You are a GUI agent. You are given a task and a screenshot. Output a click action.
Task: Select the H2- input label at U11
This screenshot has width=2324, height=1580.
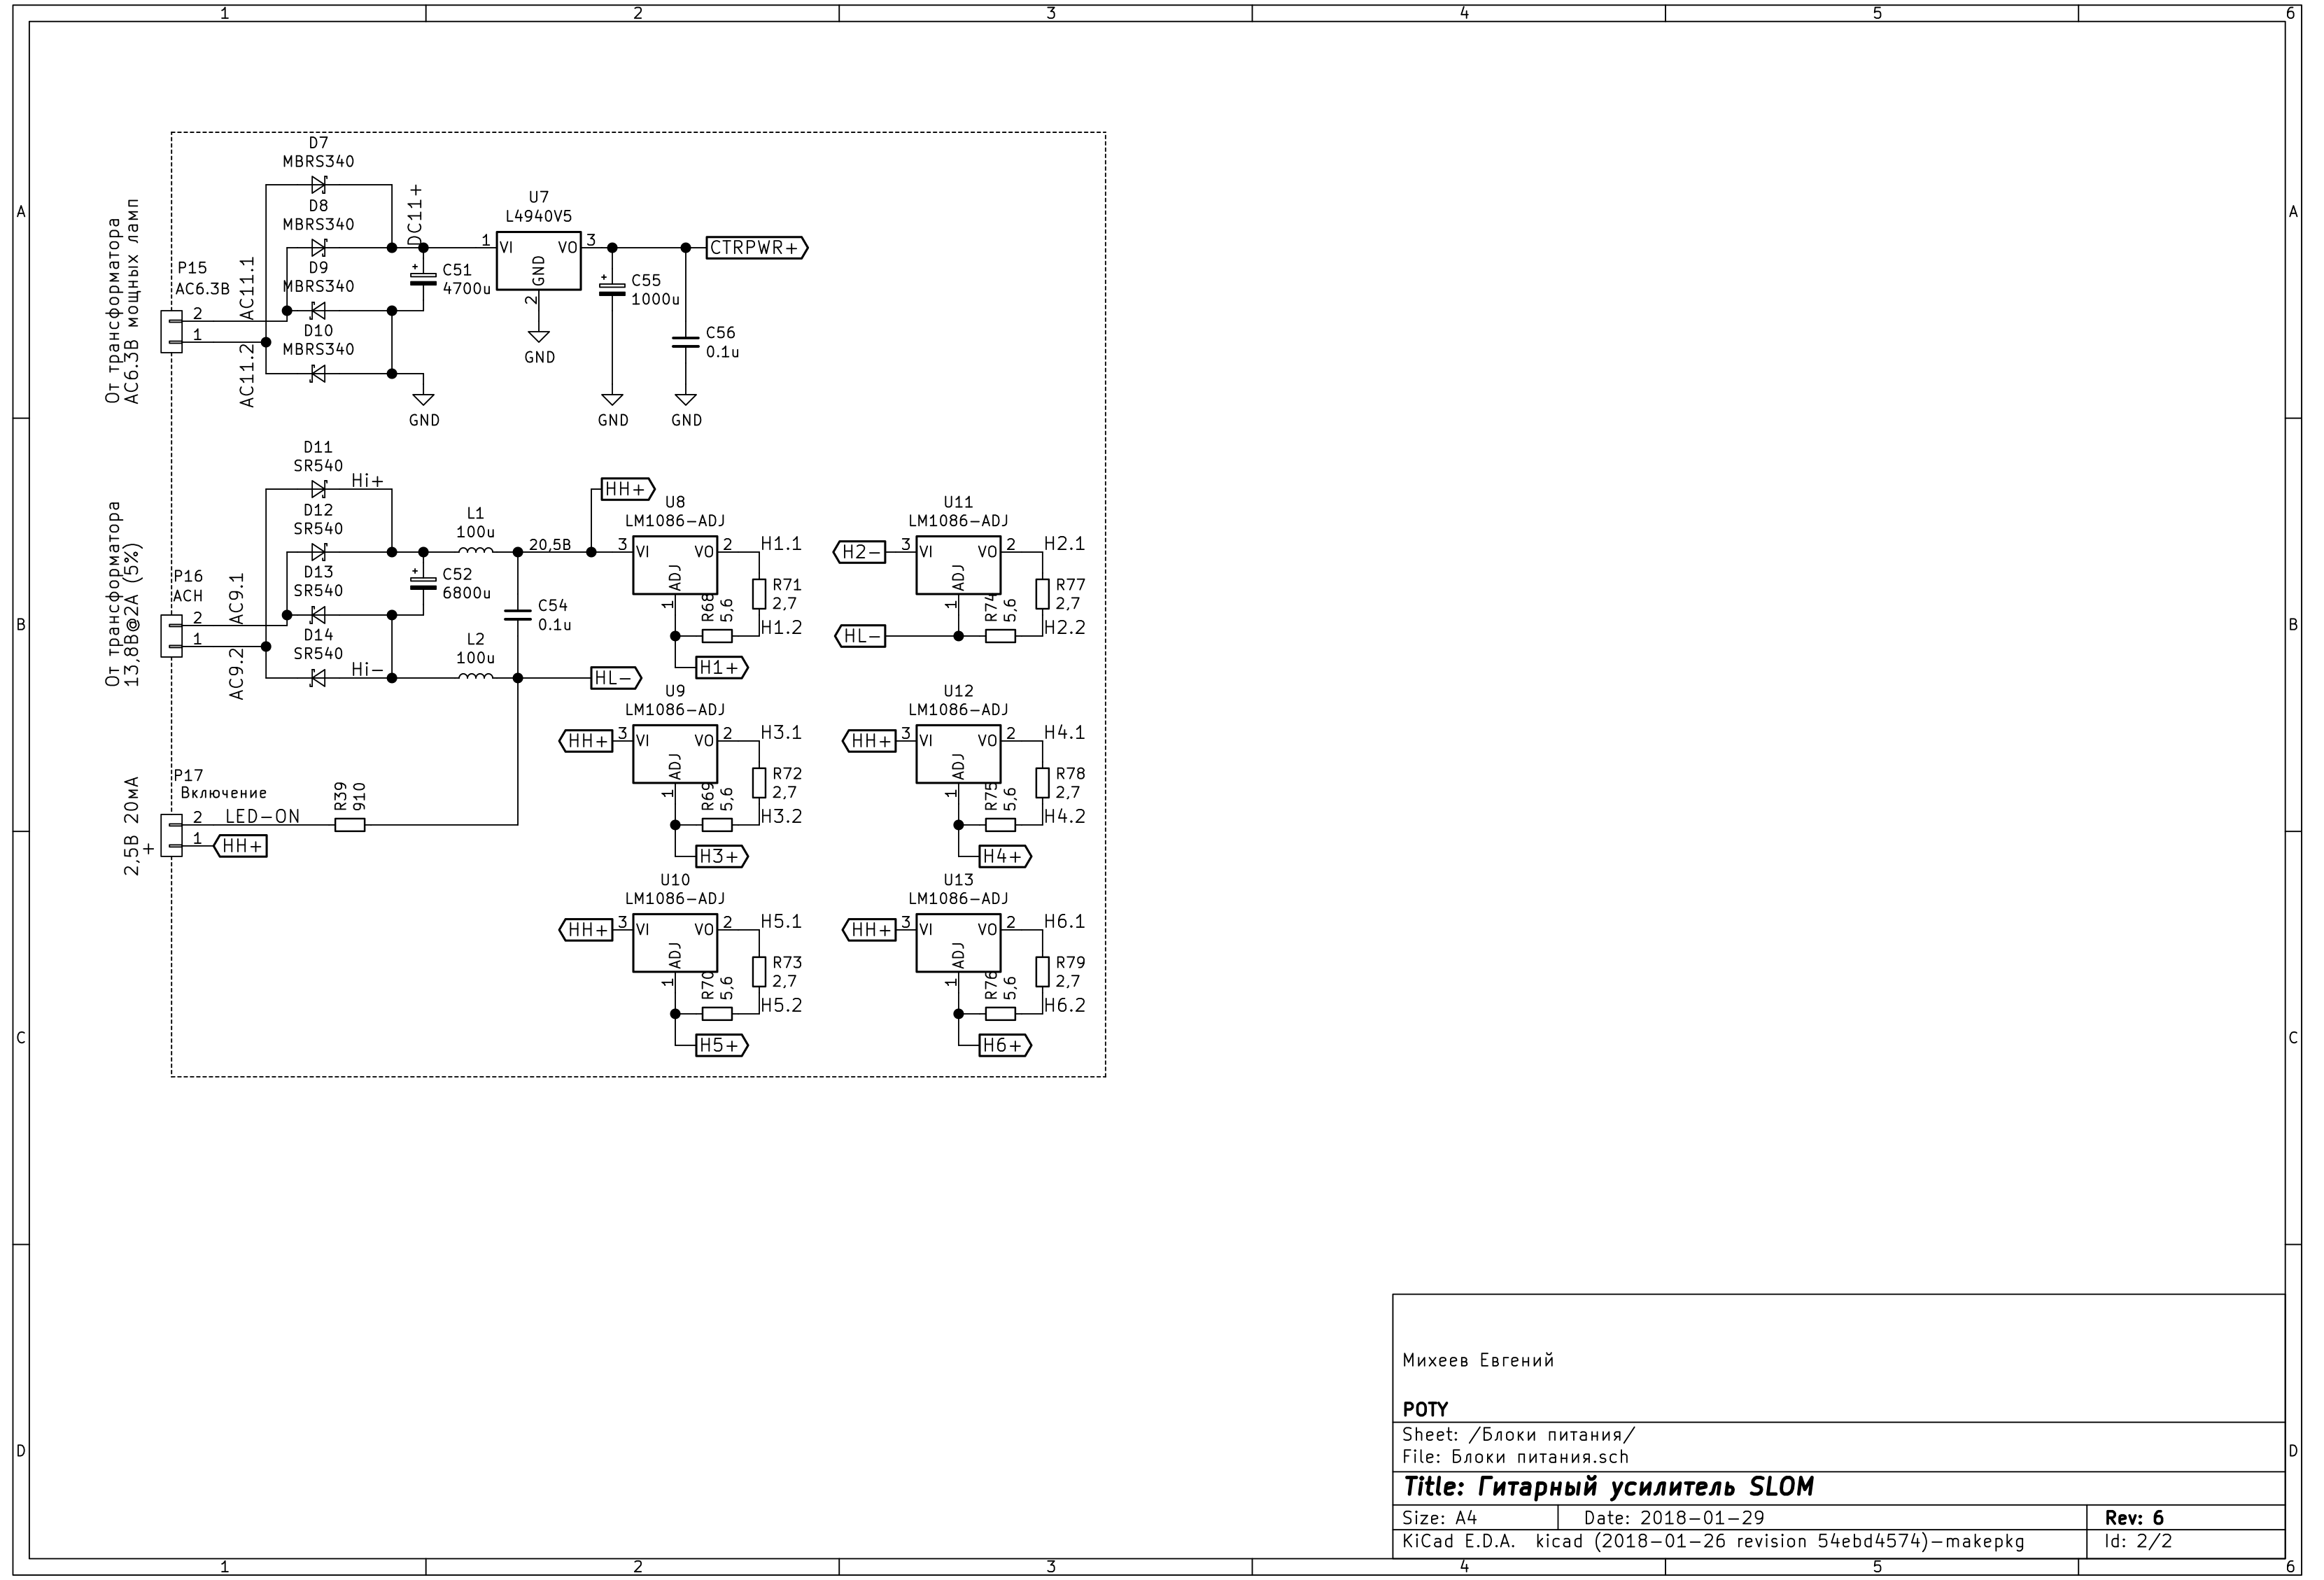point(860,552)
